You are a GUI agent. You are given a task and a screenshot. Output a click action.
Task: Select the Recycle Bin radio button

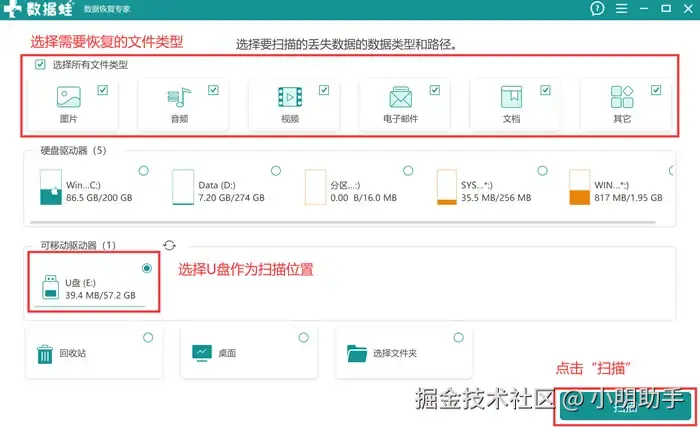(x=148, y=337)
